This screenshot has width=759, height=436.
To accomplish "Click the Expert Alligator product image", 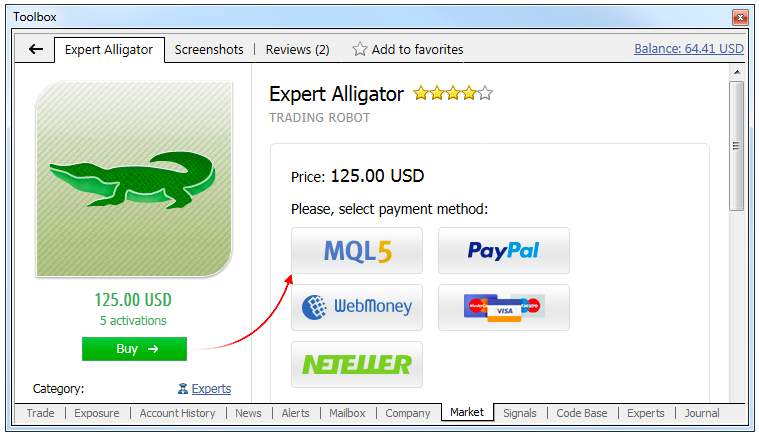I will [134, 179].
